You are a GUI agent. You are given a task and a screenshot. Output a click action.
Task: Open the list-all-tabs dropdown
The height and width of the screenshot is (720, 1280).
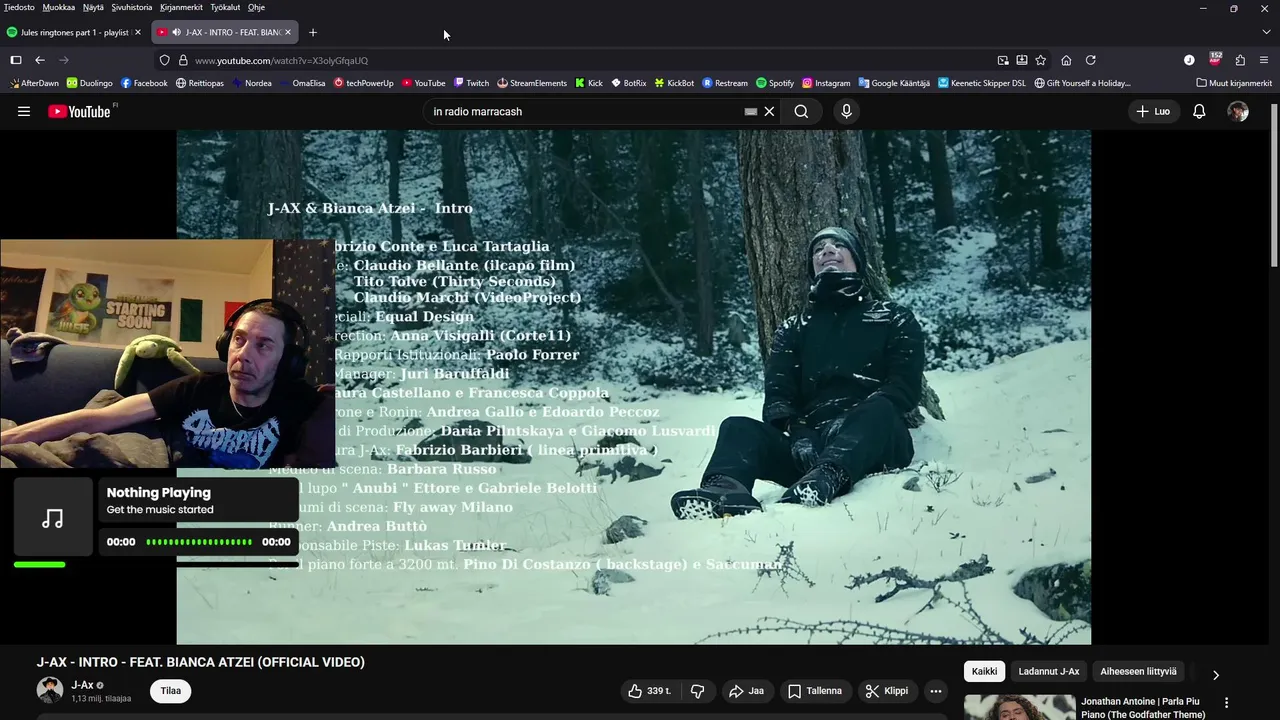[x=1265, y=32]
